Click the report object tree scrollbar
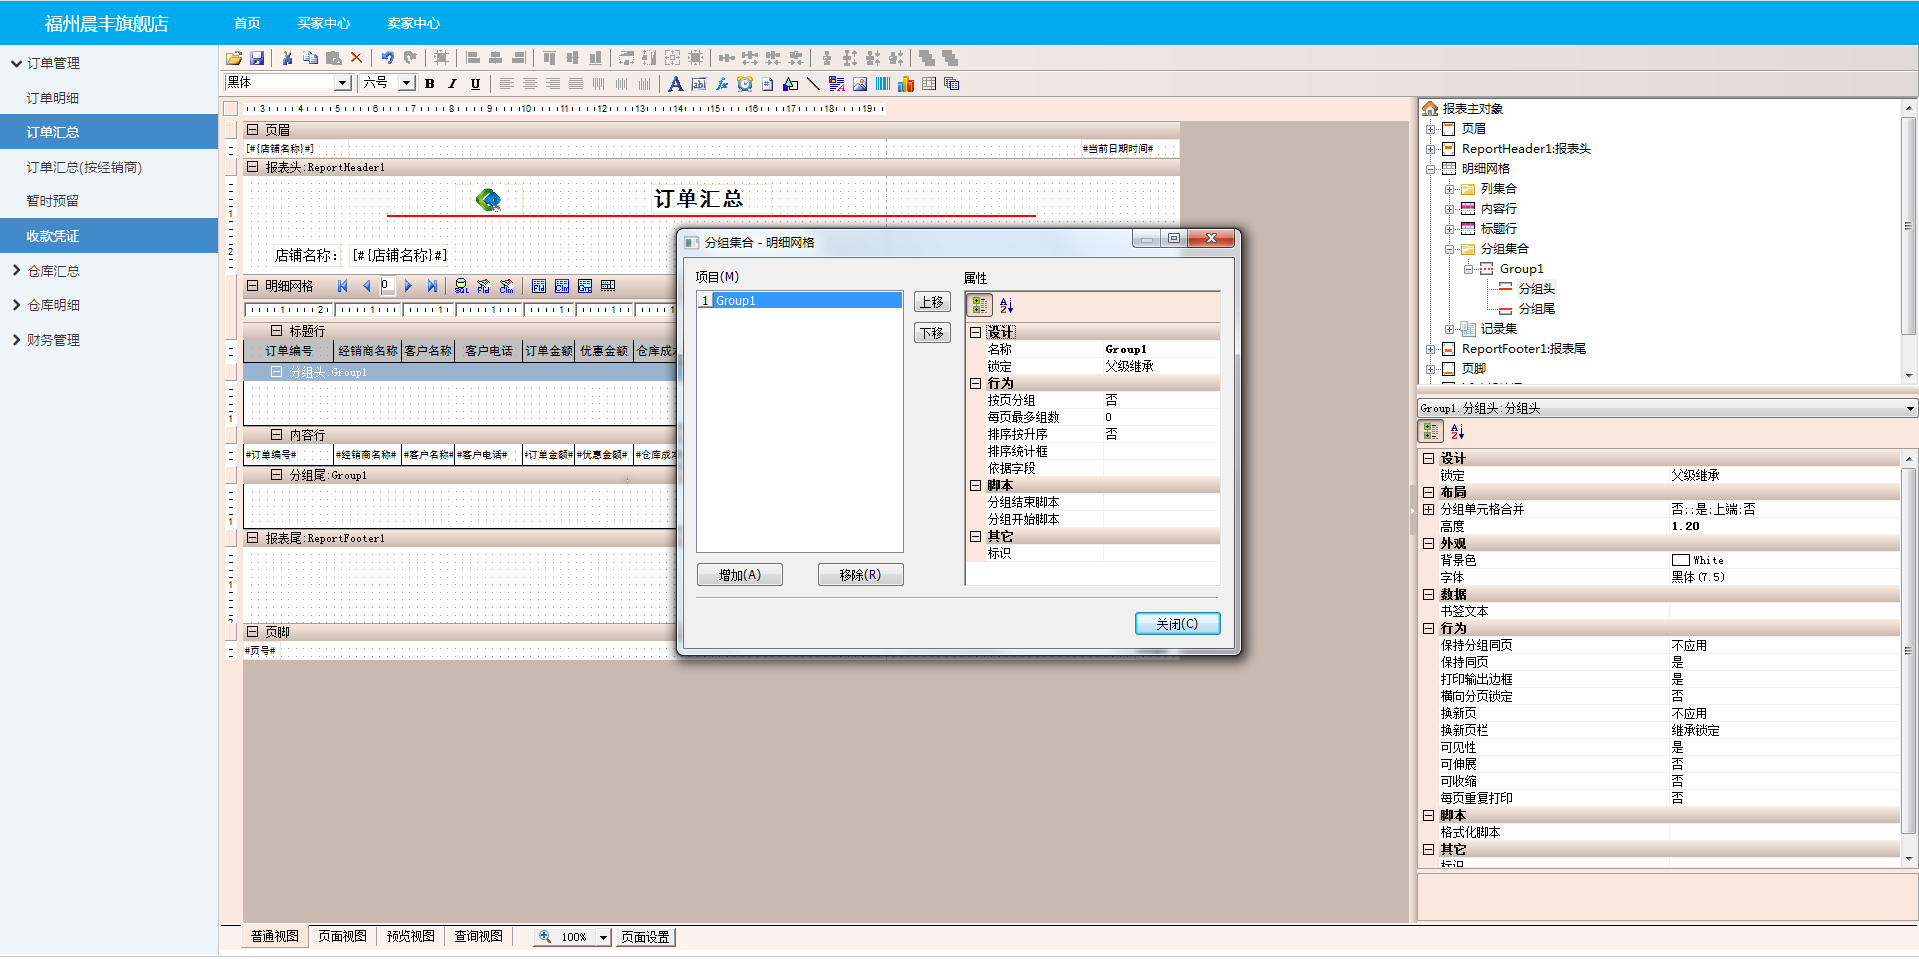 click(x=1909, y=240)
